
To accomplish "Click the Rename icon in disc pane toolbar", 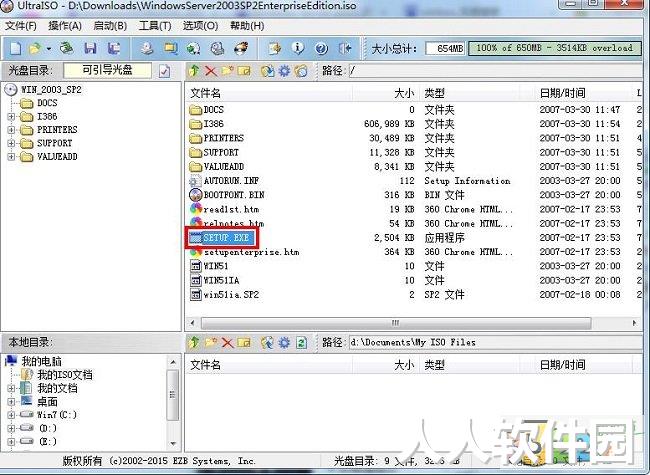I will click(x=244, y=71).
